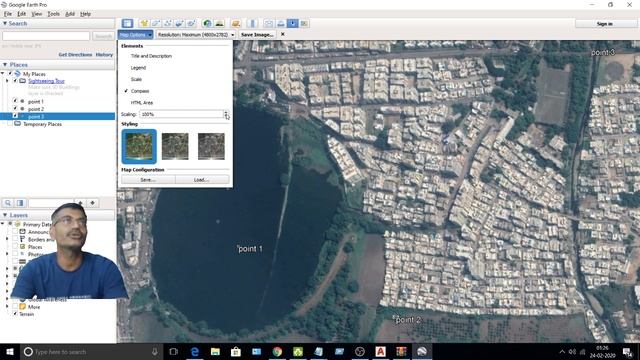Toggle the Terrain layer checkbox
Image resolution: width=640 pixels, height=360 pixels.
point(15,314)
